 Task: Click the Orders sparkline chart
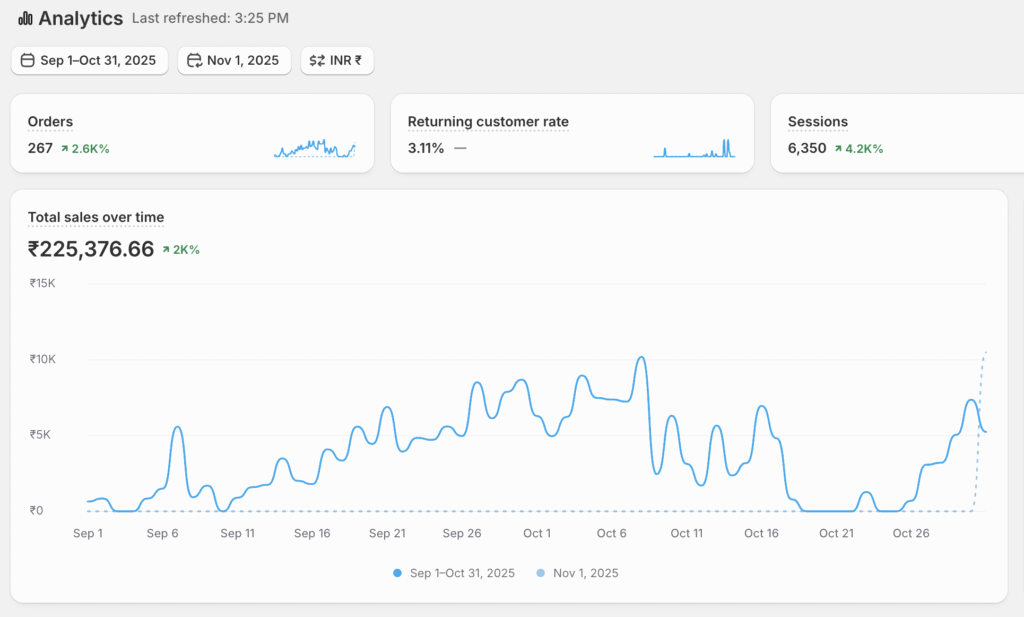click(x=314, y=149)
